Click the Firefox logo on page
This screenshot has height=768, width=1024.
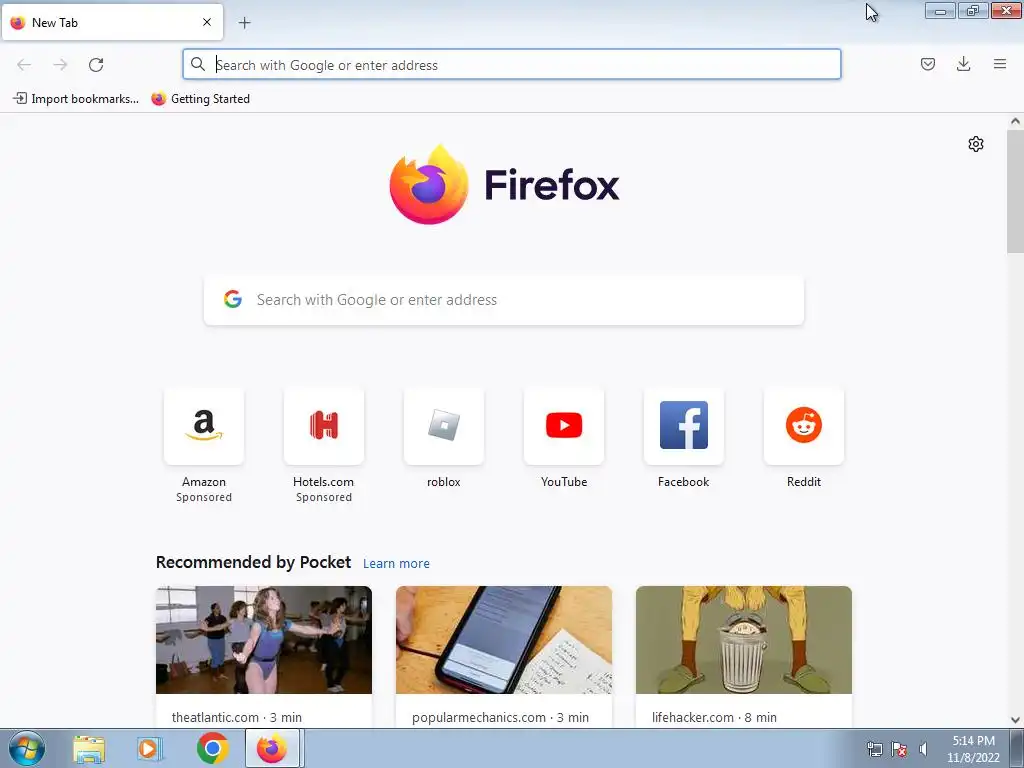[x=504, y=184]
